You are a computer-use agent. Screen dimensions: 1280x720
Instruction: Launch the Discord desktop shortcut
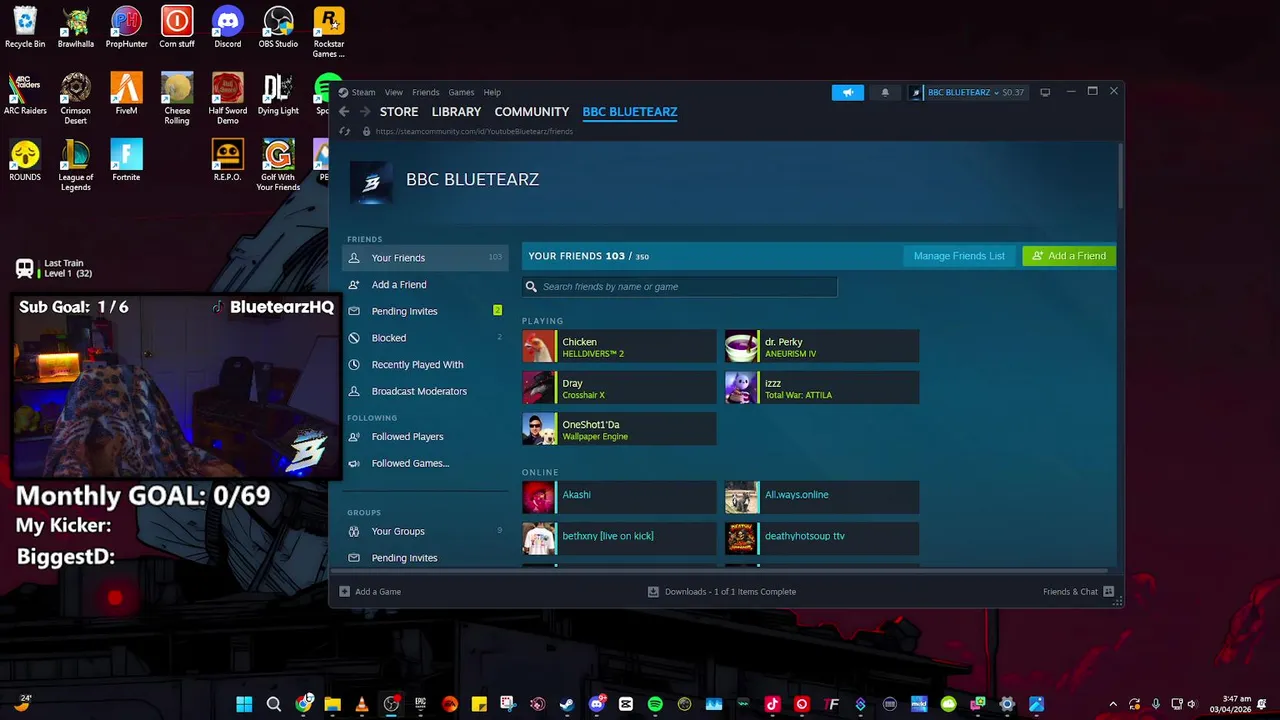228,27
